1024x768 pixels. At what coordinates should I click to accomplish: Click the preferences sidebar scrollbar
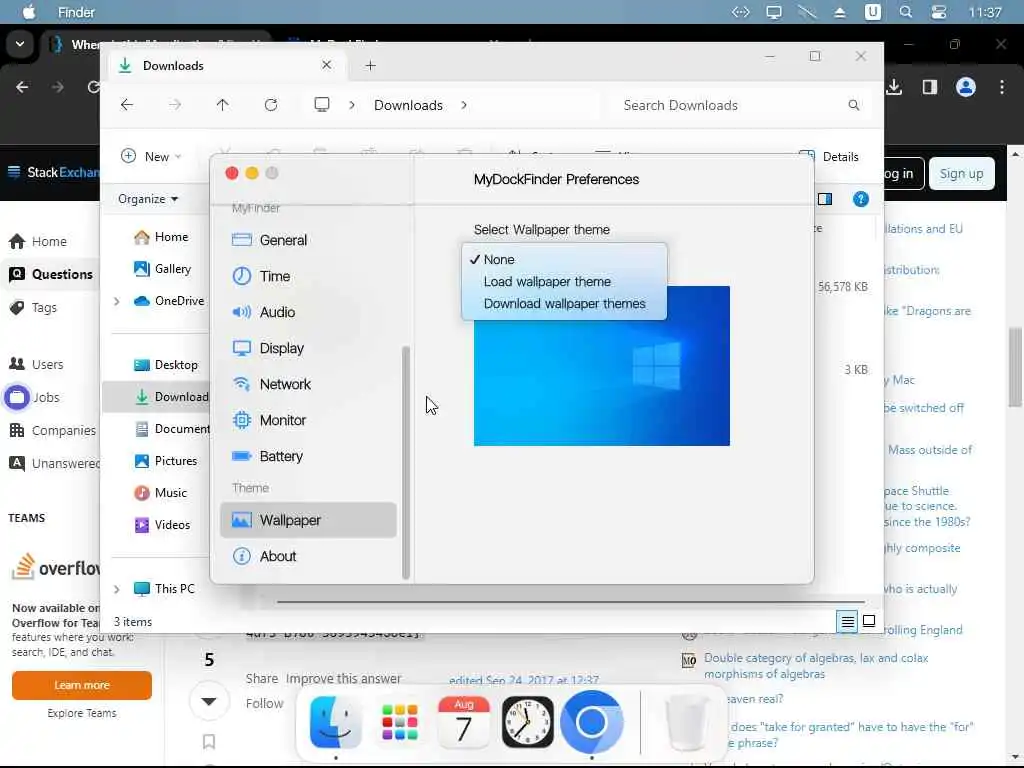pos(406,462)
